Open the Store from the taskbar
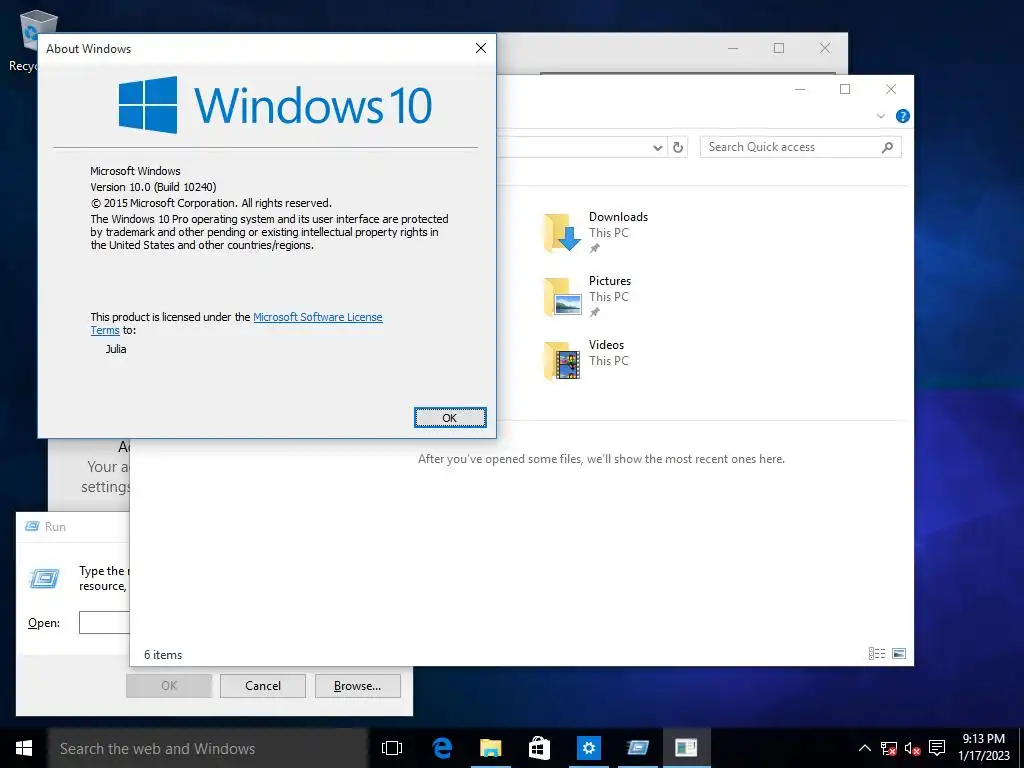The width and height of the screenshot is (1024, 768). click(x=539, y=748)
